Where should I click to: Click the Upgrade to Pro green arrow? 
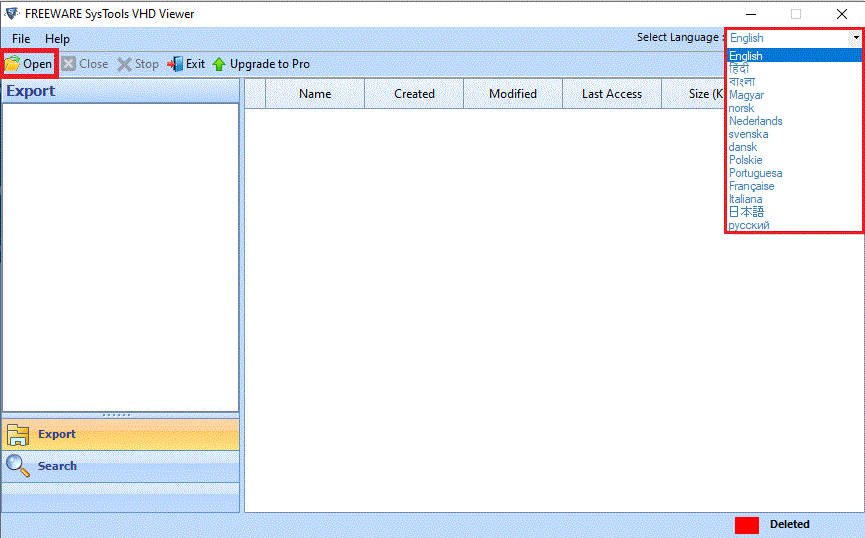tap(219, 64)
